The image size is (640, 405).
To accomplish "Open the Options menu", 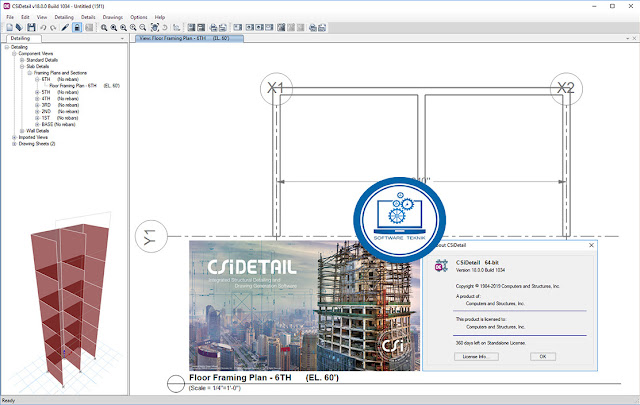I will pos(139,17).
